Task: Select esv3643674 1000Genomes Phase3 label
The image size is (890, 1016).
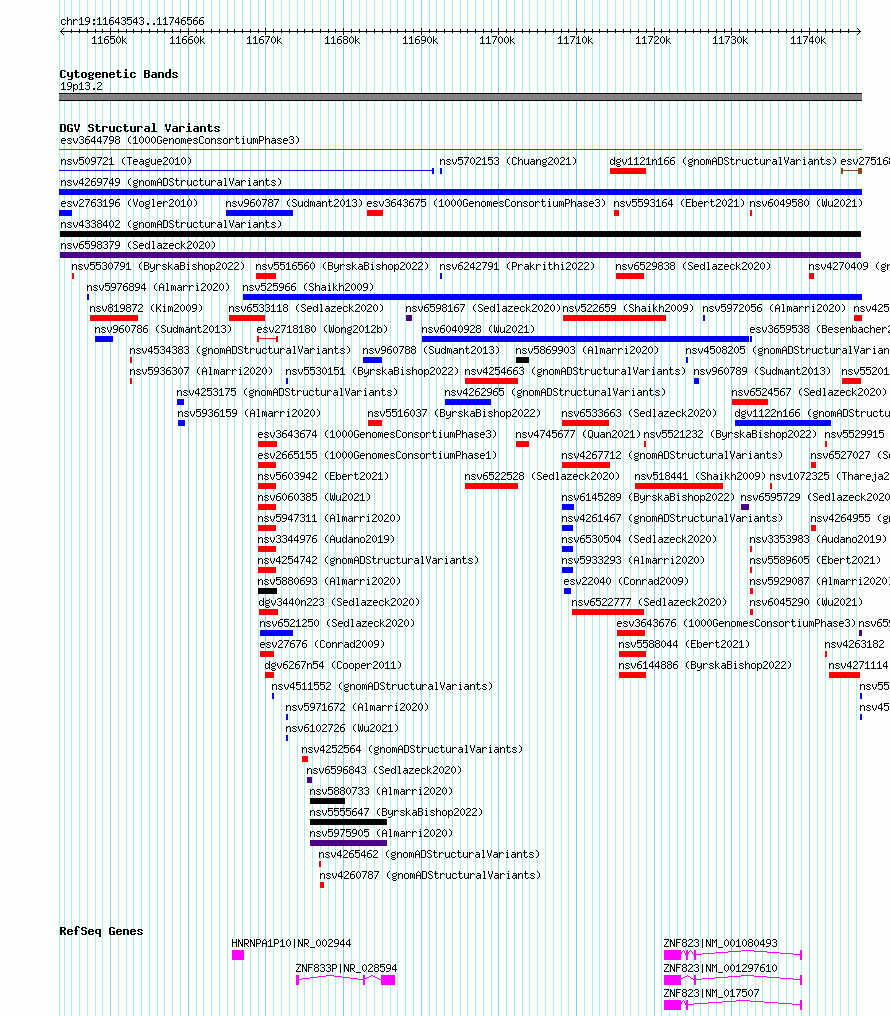Action: pyautogui.click(x=378, y=434)
